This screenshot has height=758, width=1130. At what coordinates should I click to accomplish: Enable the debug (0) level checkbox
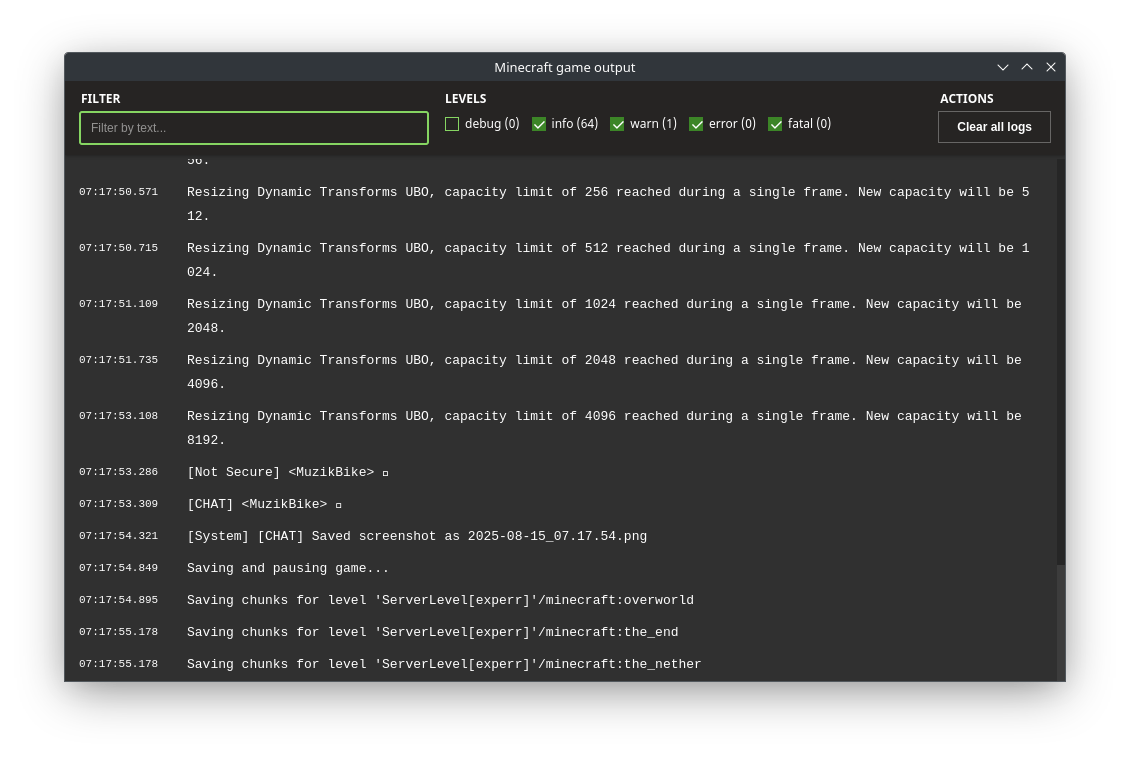tap(452, 124)
